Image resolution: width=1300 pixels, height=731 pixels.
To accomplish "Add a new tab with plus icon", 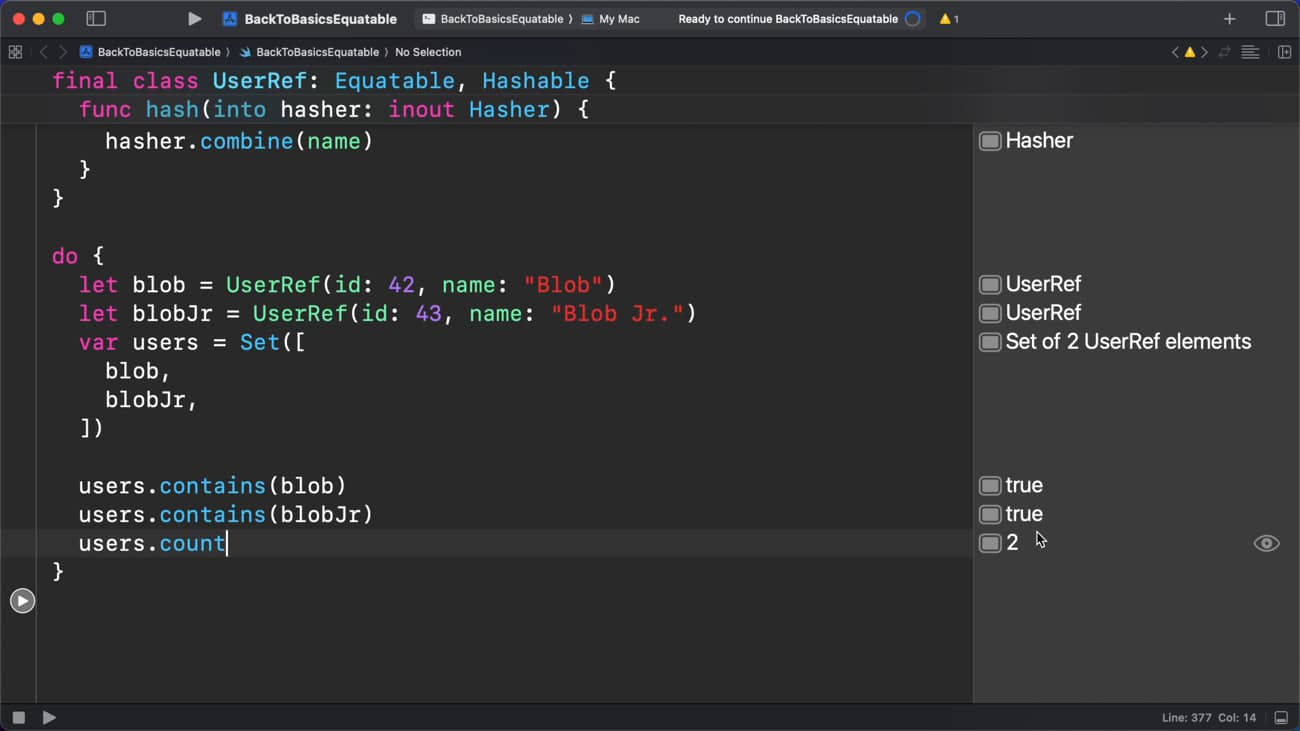I will point(1229,19).
